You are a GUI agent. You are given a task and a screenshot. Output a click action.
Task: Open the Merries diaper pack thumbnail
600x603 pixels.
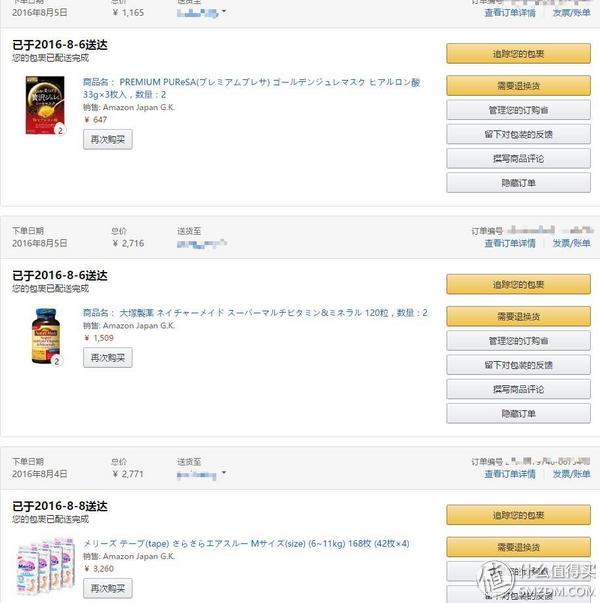[45, 566]
